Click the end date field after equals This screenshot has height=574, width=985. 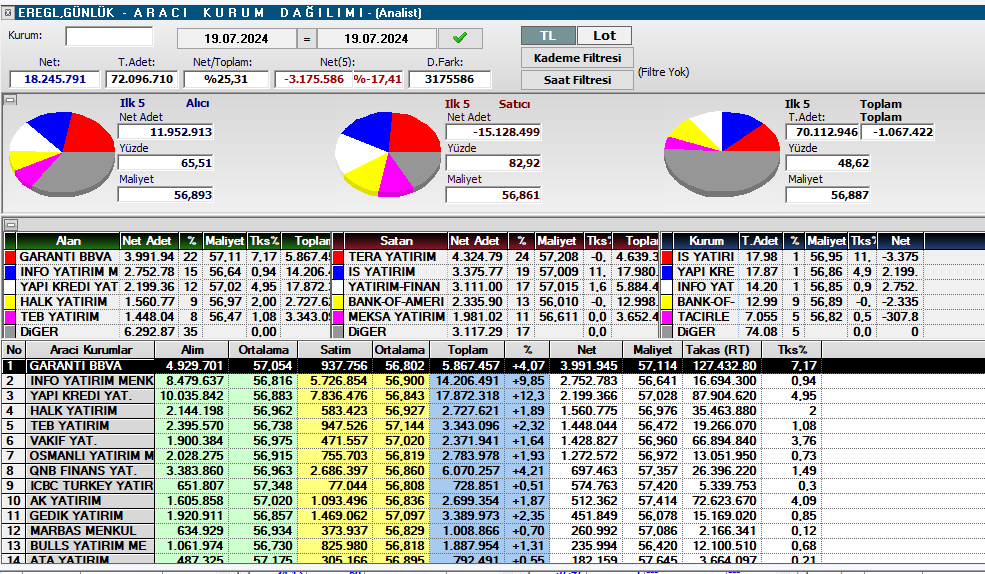[x=376, y=38]
